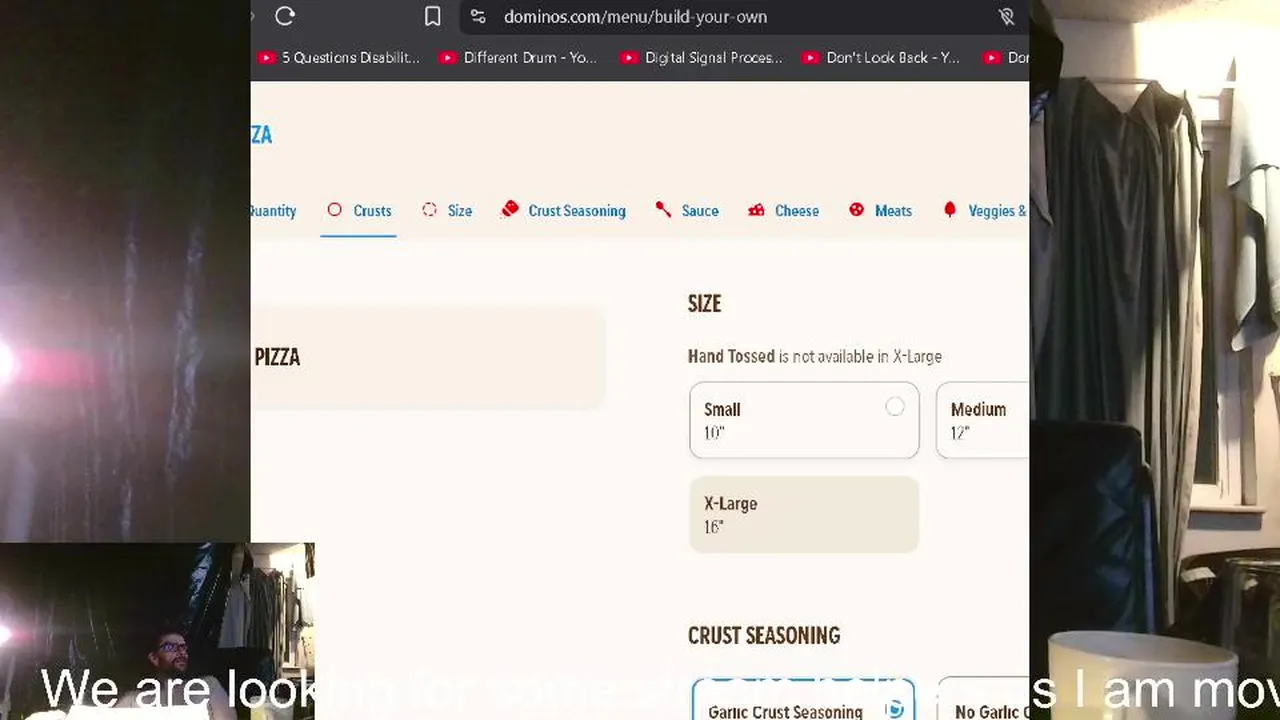
Task: Jump to the Sauce tab
Action: (x=686, y=211)
